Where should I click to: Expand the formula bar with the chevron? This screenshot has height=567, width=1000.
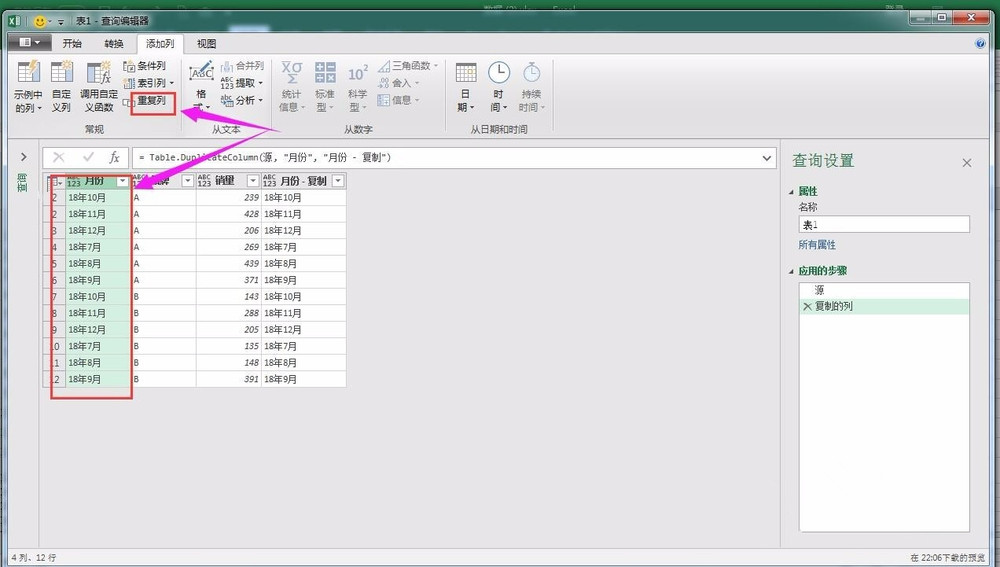click(x=767, y=158)
